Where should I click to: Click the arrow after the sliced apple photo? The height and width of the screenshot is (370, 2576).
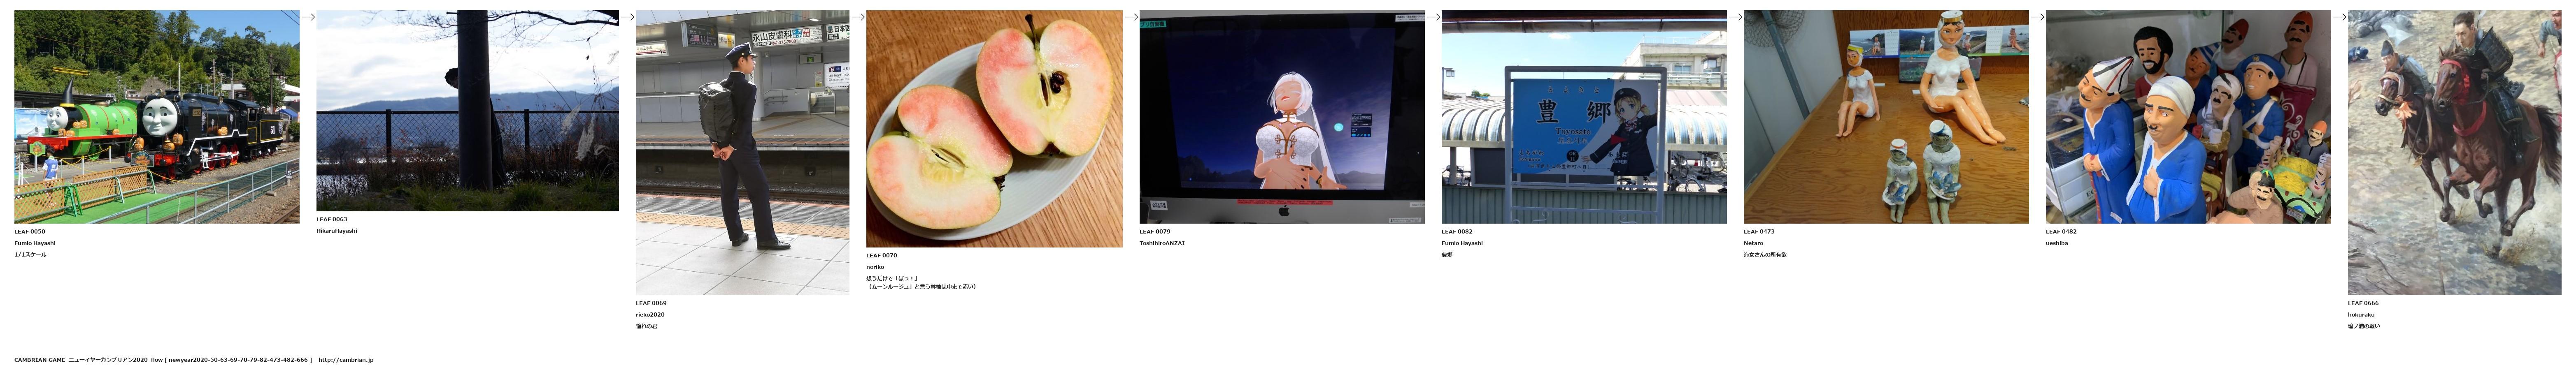(1131, 17)
